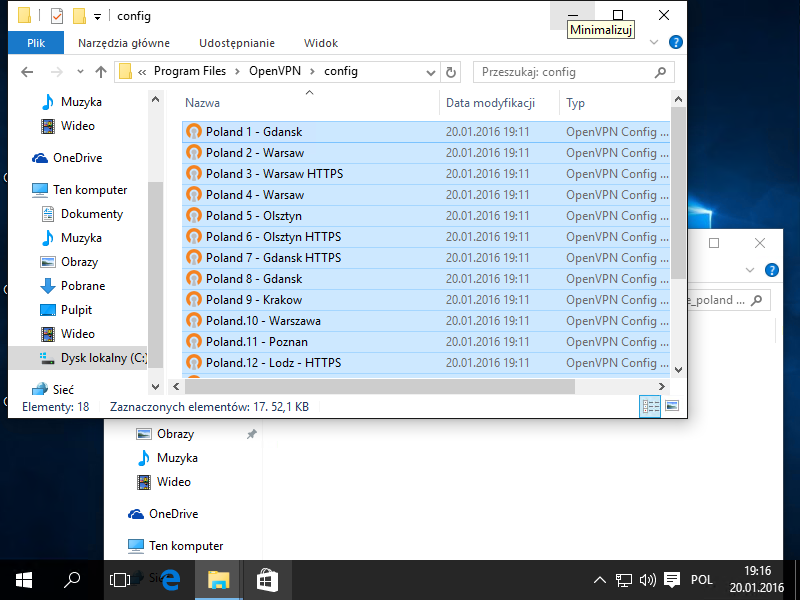The width and height of the screenshot is (800, 600).
Task: Switch to large icons view in status bar
Action: [x=672, y=406]
